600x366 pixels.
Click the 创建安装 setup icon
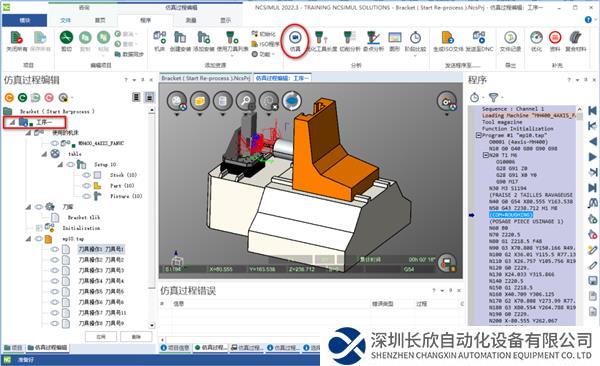[180, 38]
